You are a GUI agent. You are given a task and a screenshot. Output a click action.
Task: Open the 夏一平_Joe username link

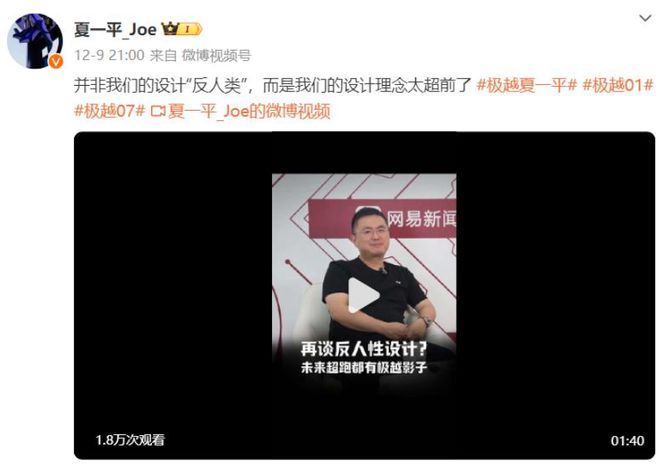pyautogui.click(x=115, y=29)
